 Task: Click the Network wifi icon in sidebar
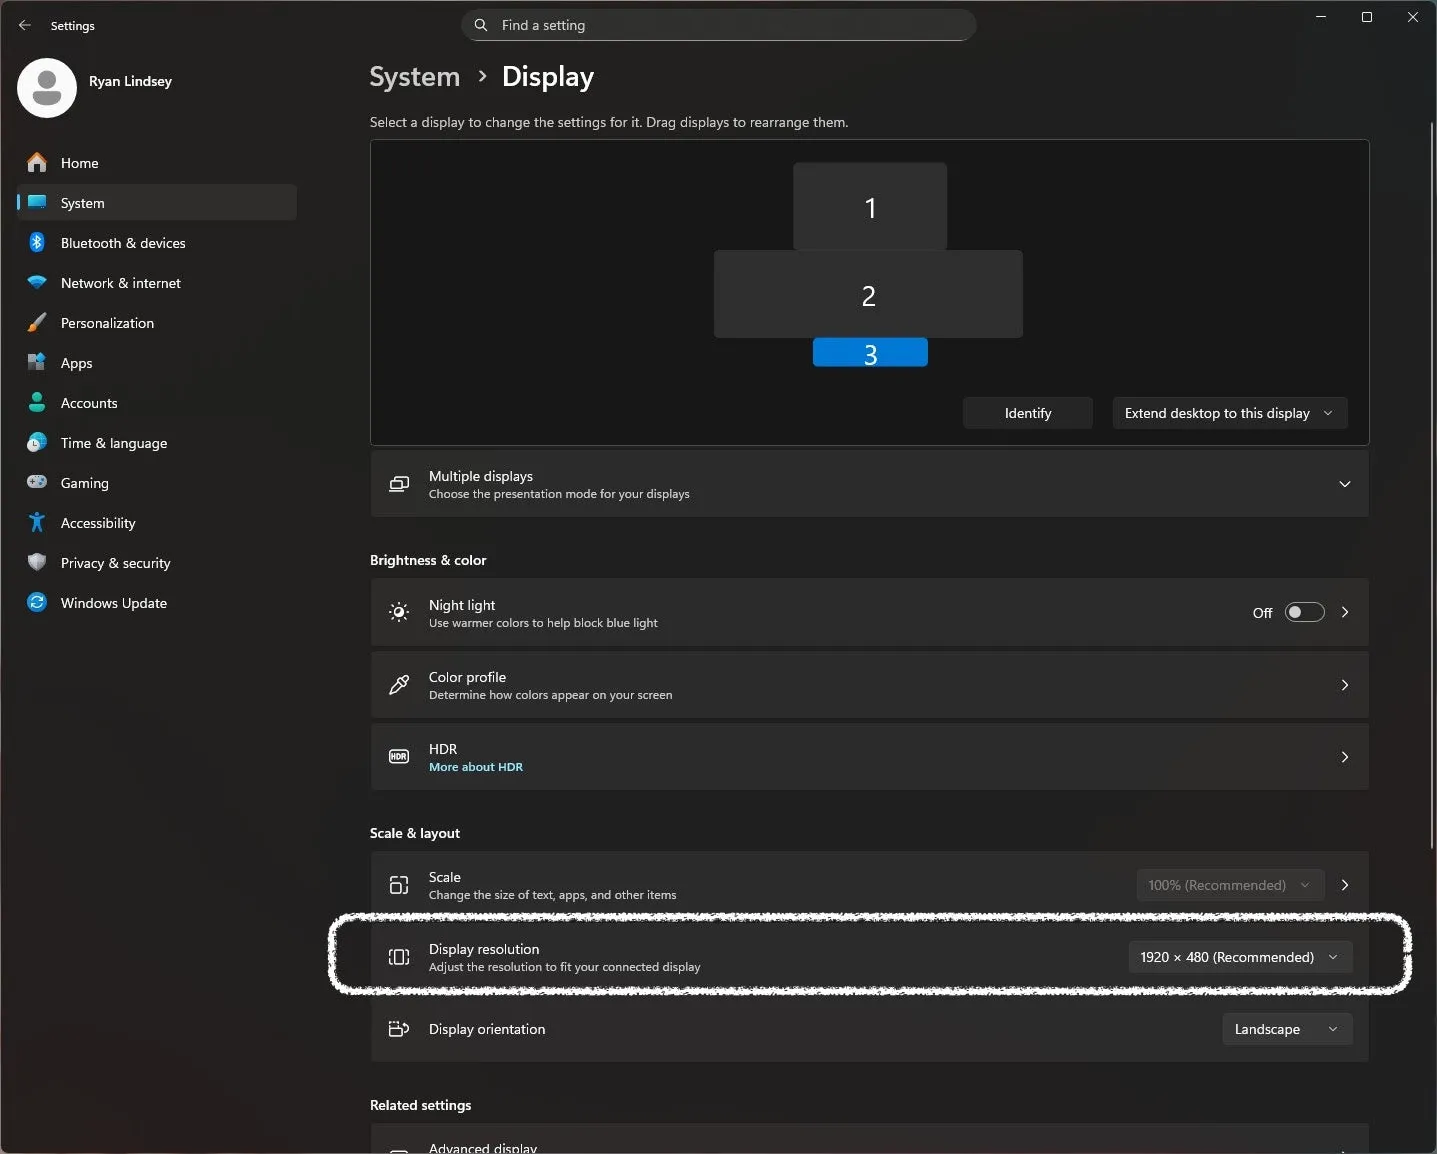click(37, 282)
